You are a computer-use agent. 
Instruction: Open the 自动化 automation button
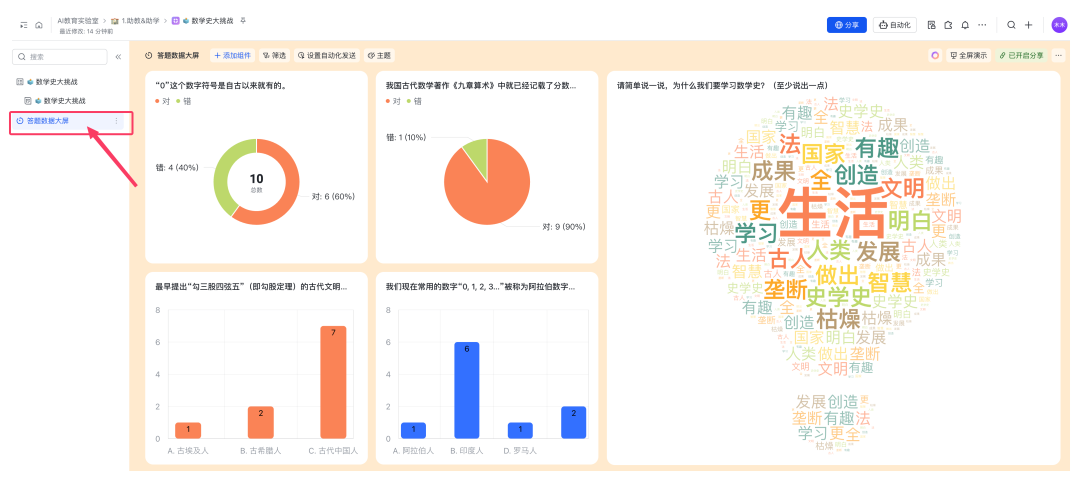point(895,25)
